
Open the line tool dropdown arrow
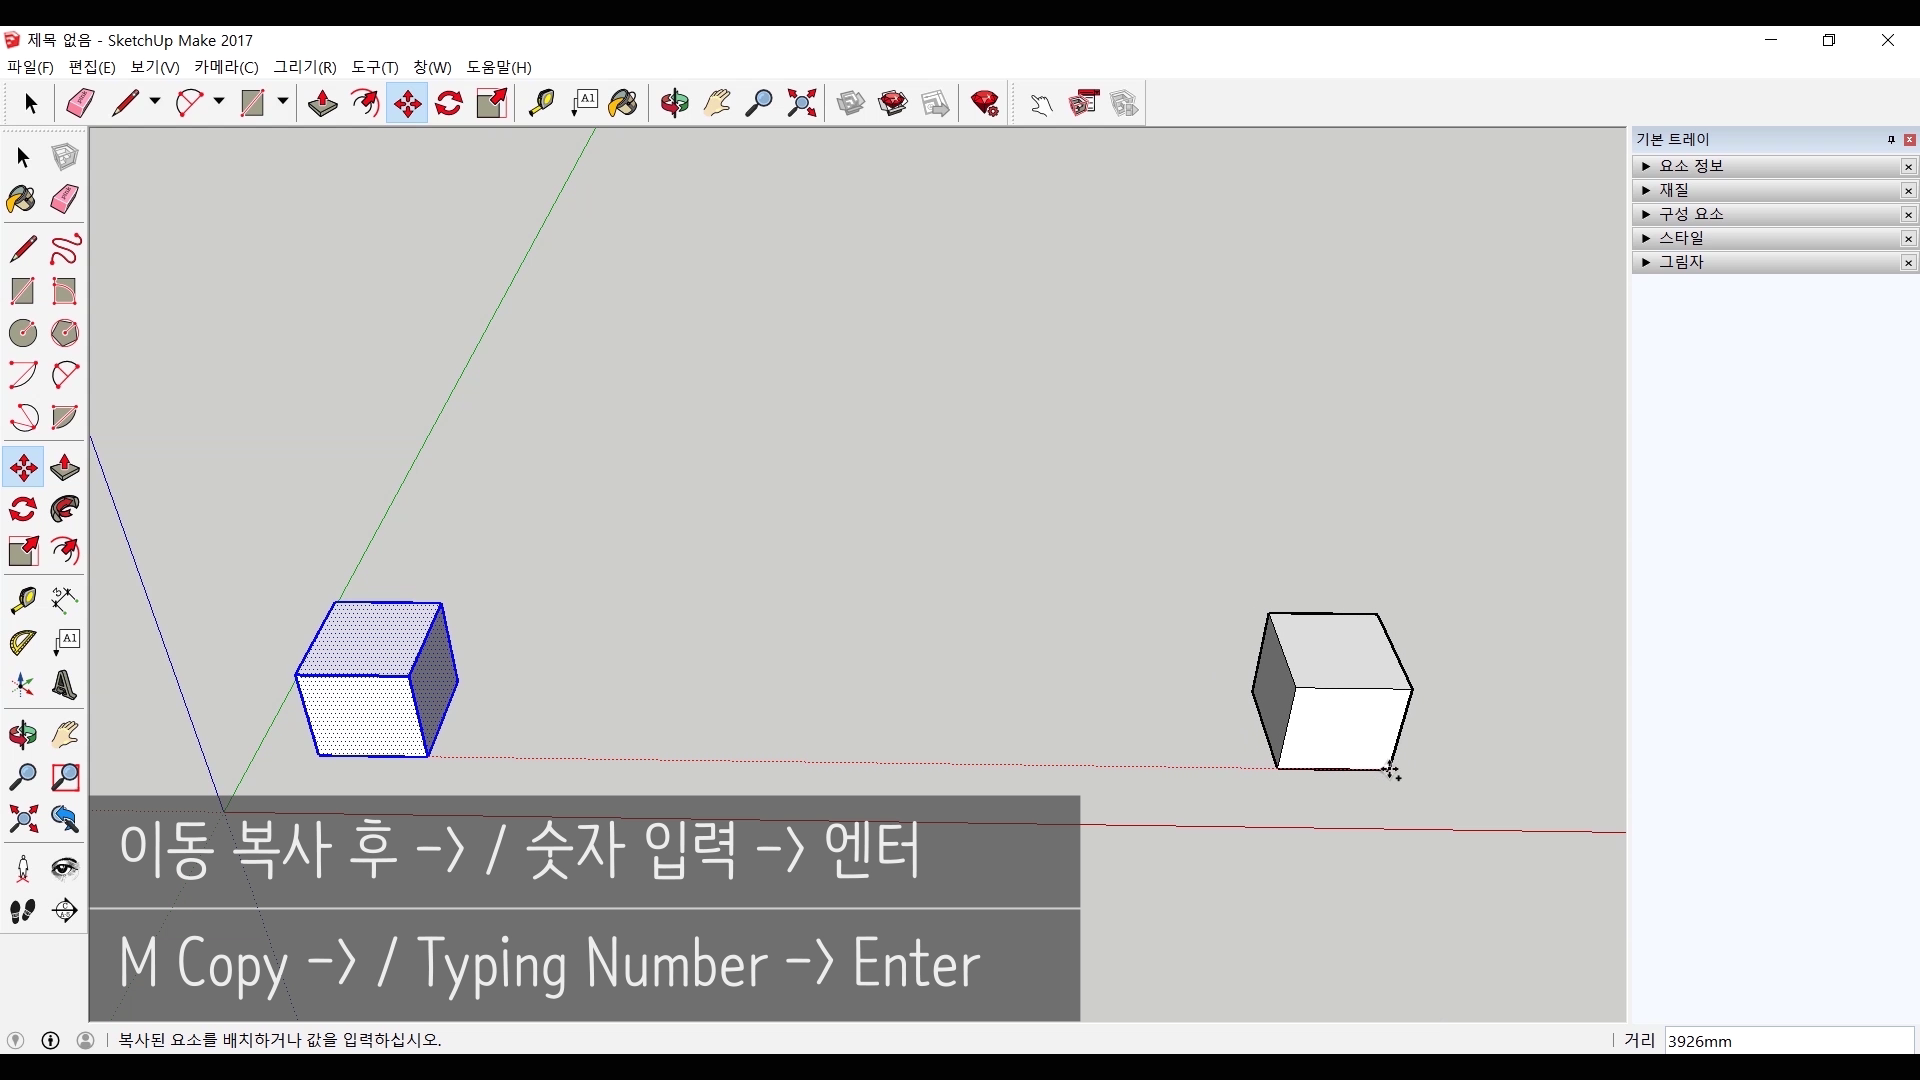155,102
